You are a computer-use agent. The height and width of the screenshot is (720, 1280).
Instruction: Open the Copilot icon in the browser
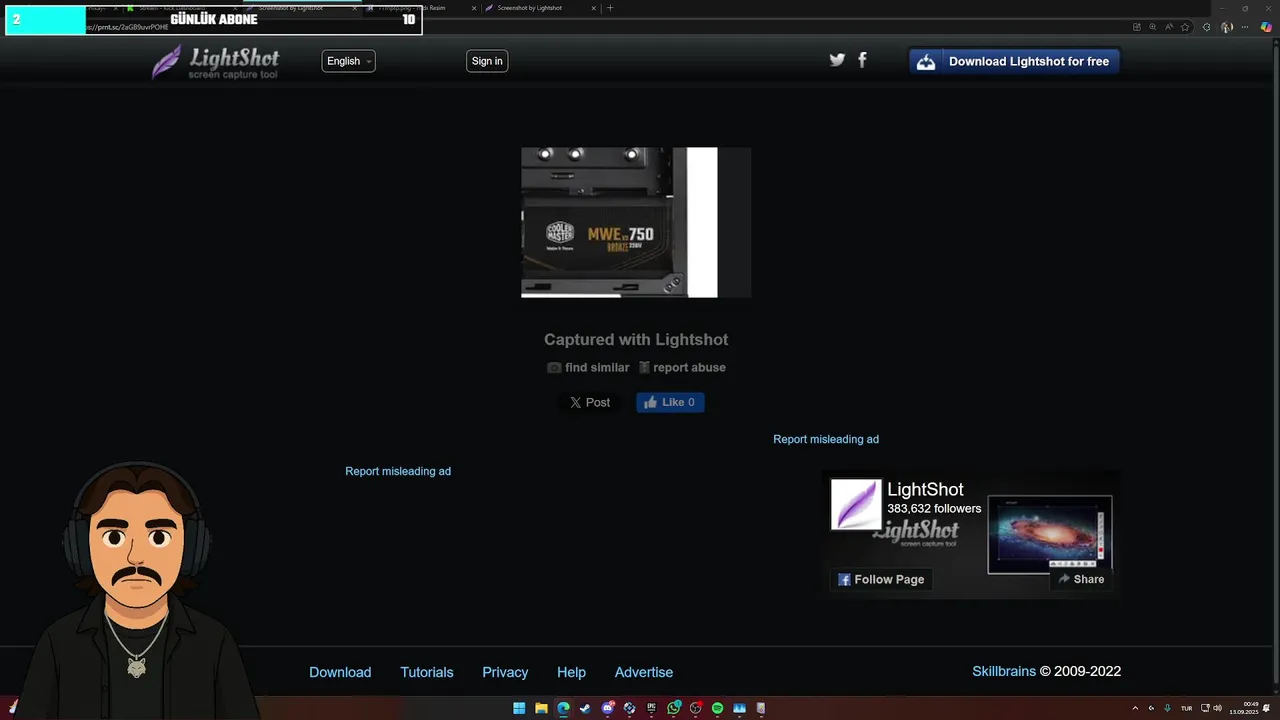(1267, 27)
